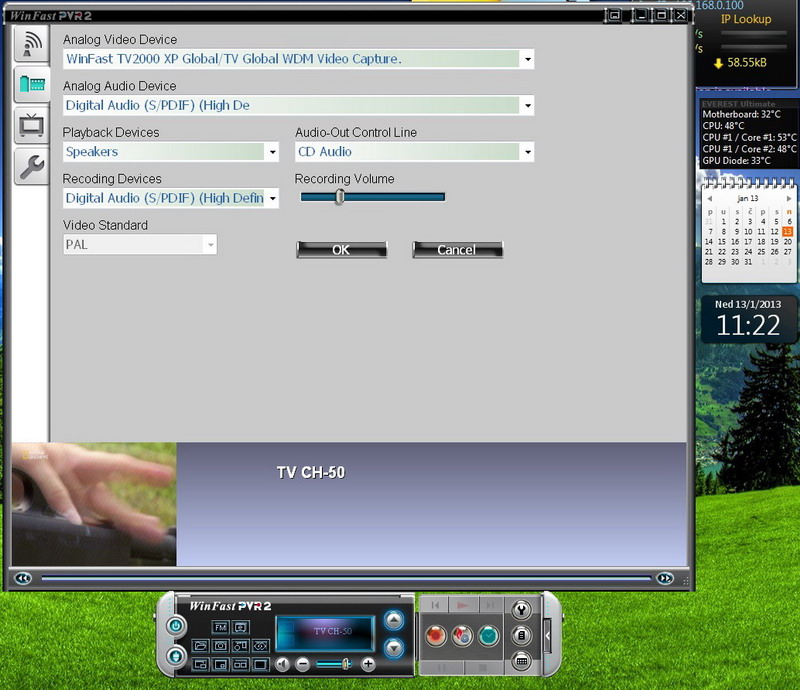Screen dimensions: 800x690
Task: Start recording with the red record button
Action: click(436, 636)
